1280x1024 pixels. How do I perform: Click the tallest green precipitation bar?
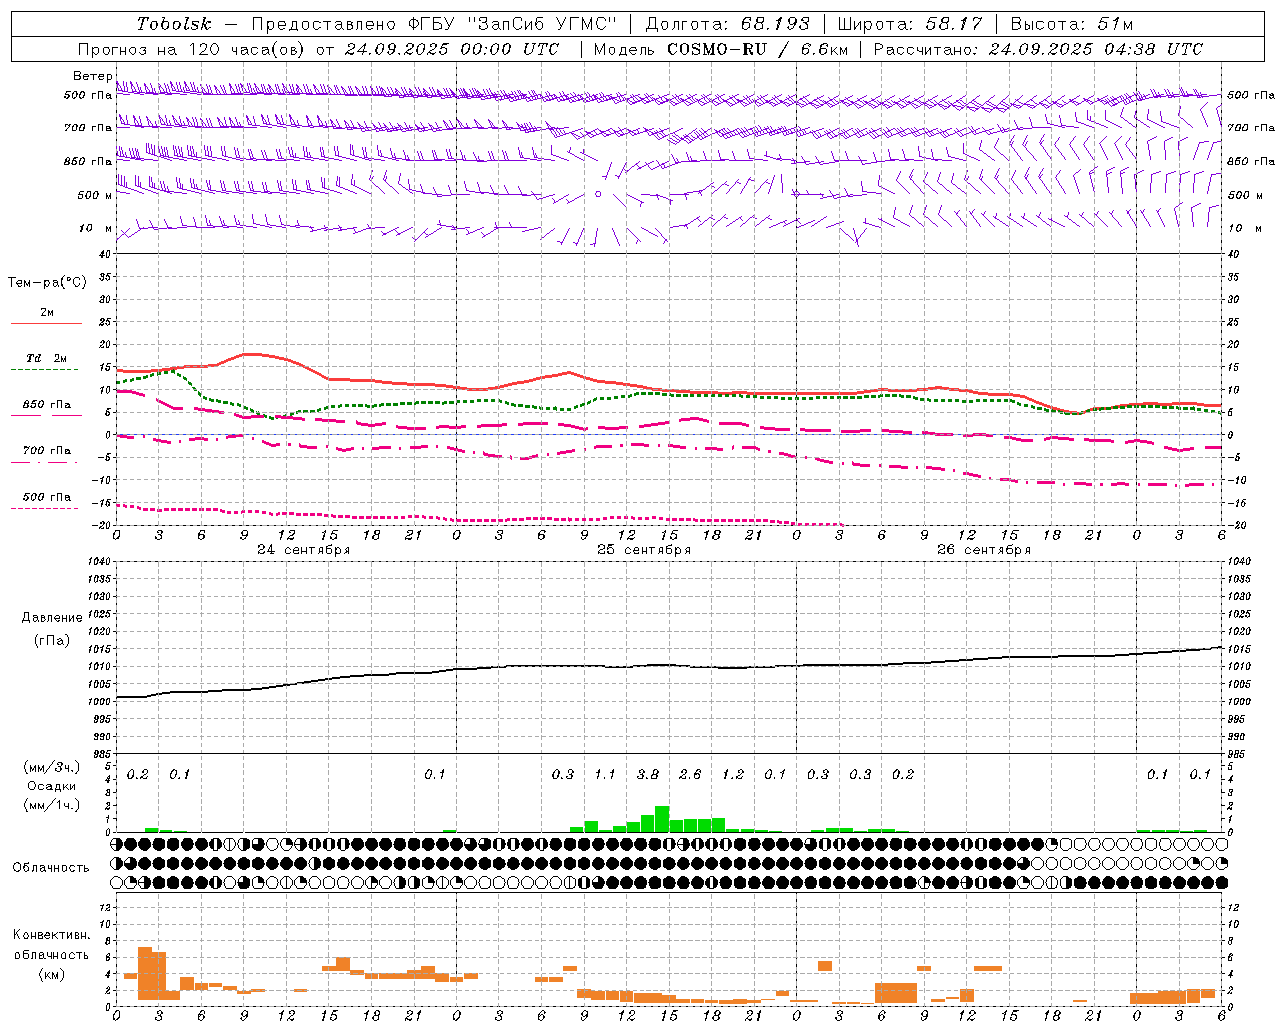pos(662,819)
